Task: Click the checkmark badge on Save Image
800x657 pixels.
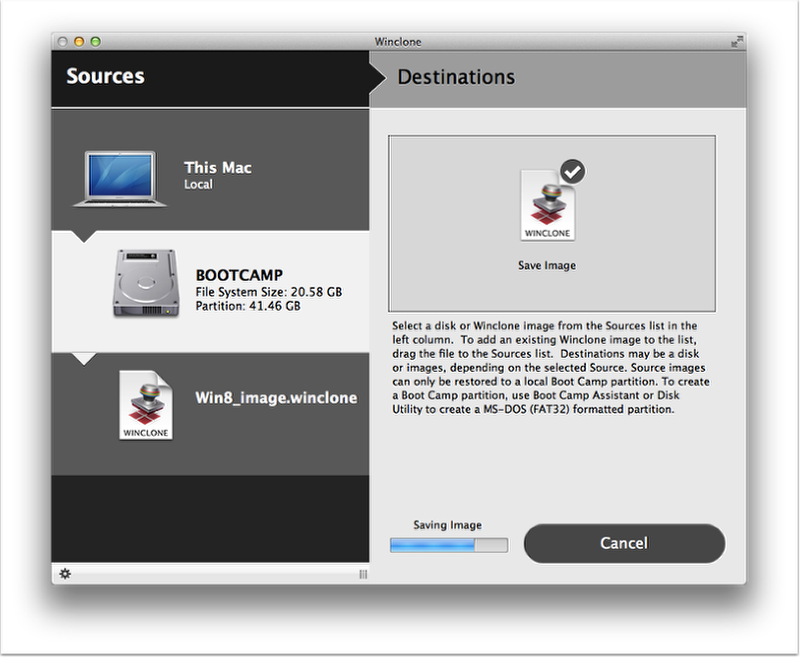Action: pos(572,171)
